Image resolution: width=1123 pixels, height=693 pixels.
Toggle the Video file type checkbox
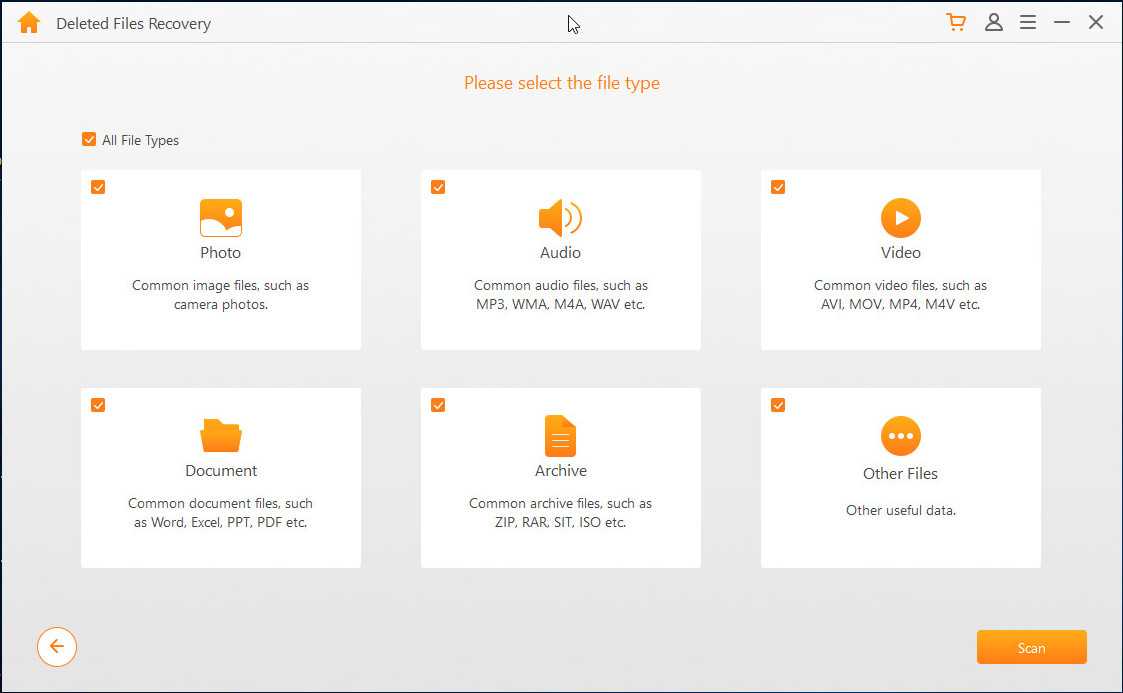[x=778, y=187]
